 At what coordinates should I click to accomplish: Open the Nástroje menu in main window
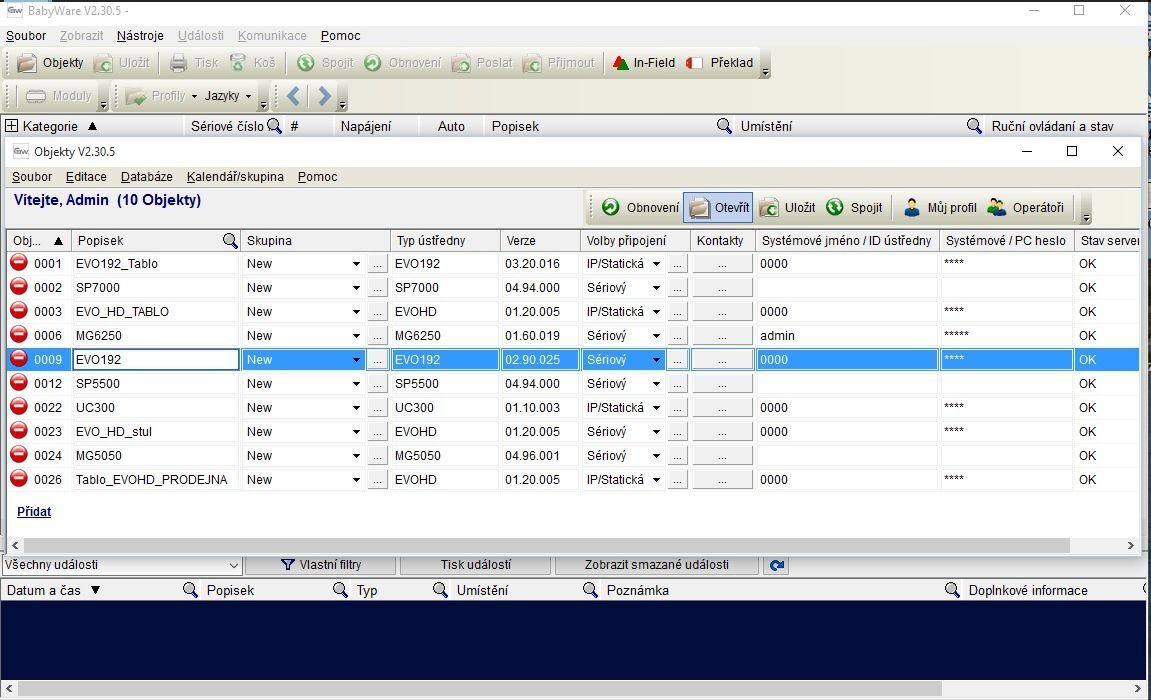click(x=140, y=36)
